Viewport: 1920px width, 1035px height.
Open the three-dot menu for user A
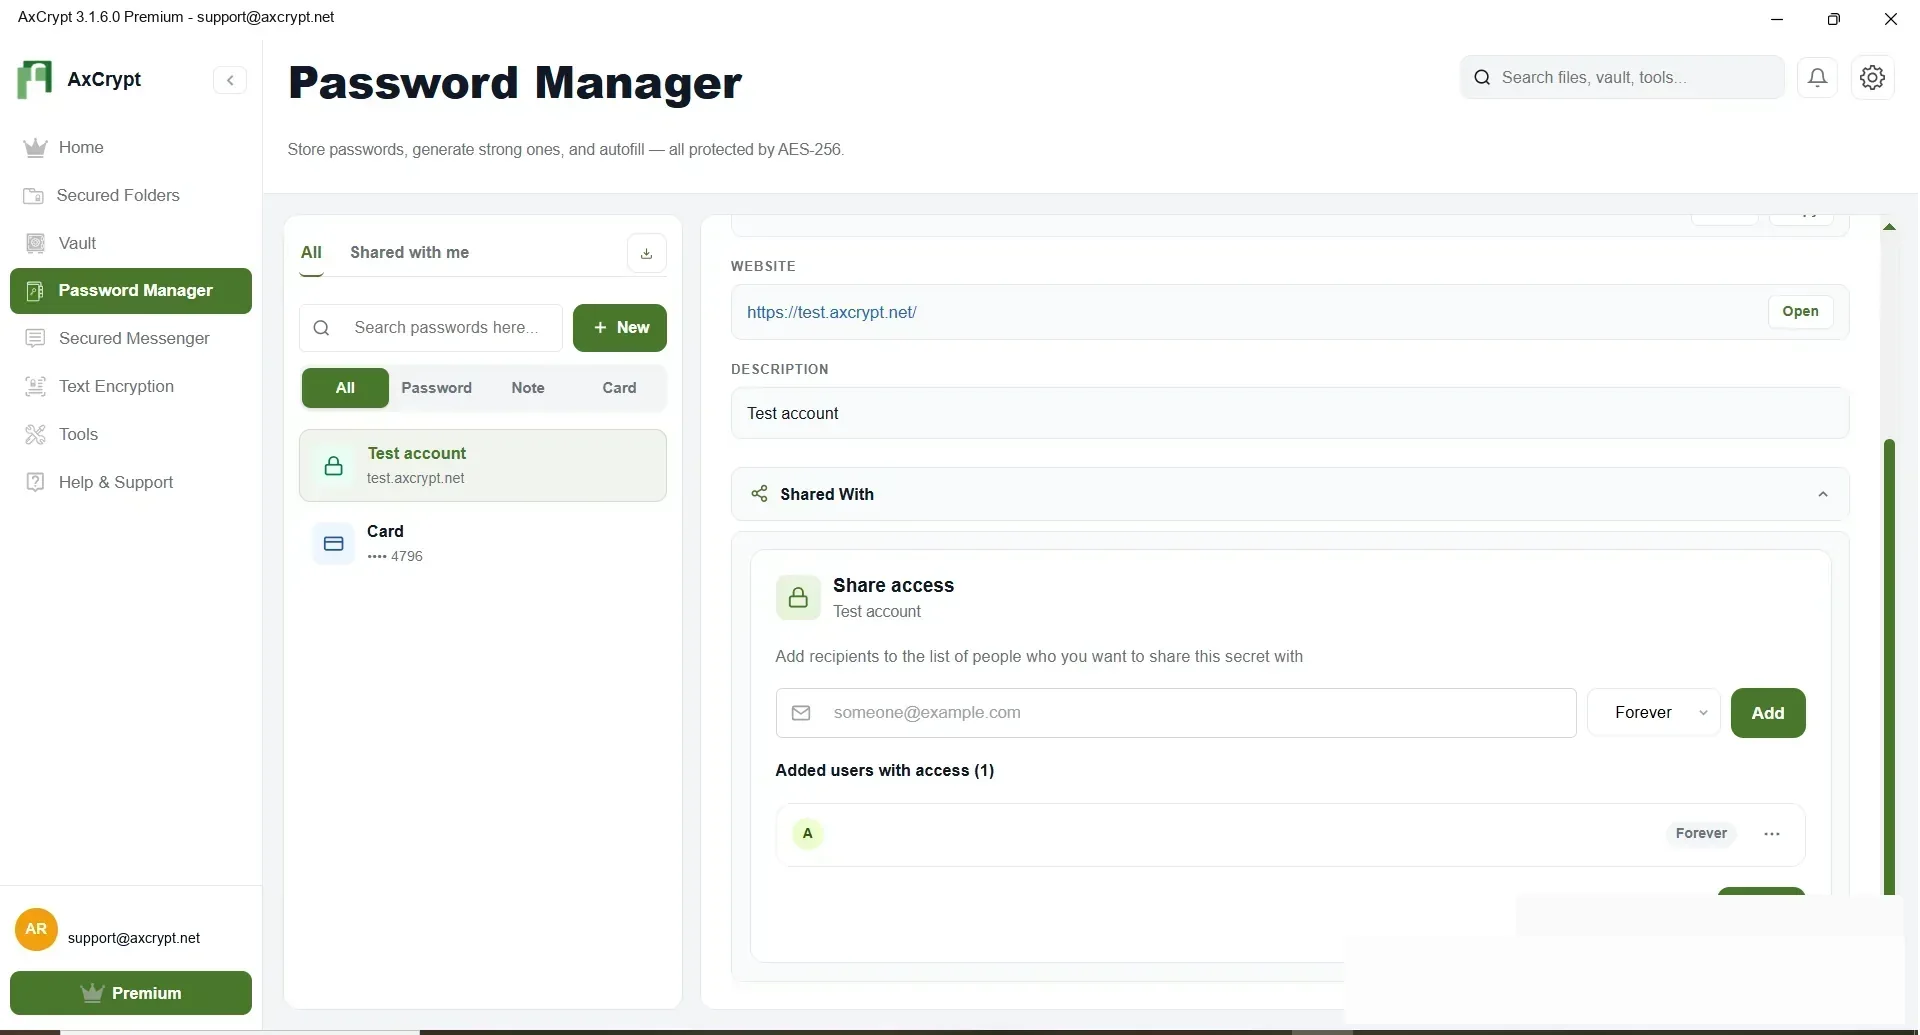click(1772, 834)
